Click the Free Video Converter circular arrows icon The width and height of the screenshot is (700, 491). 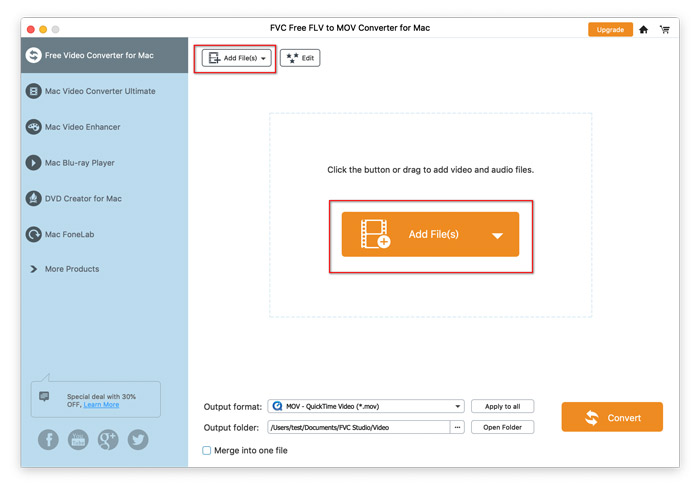click(x=33, y=55)
